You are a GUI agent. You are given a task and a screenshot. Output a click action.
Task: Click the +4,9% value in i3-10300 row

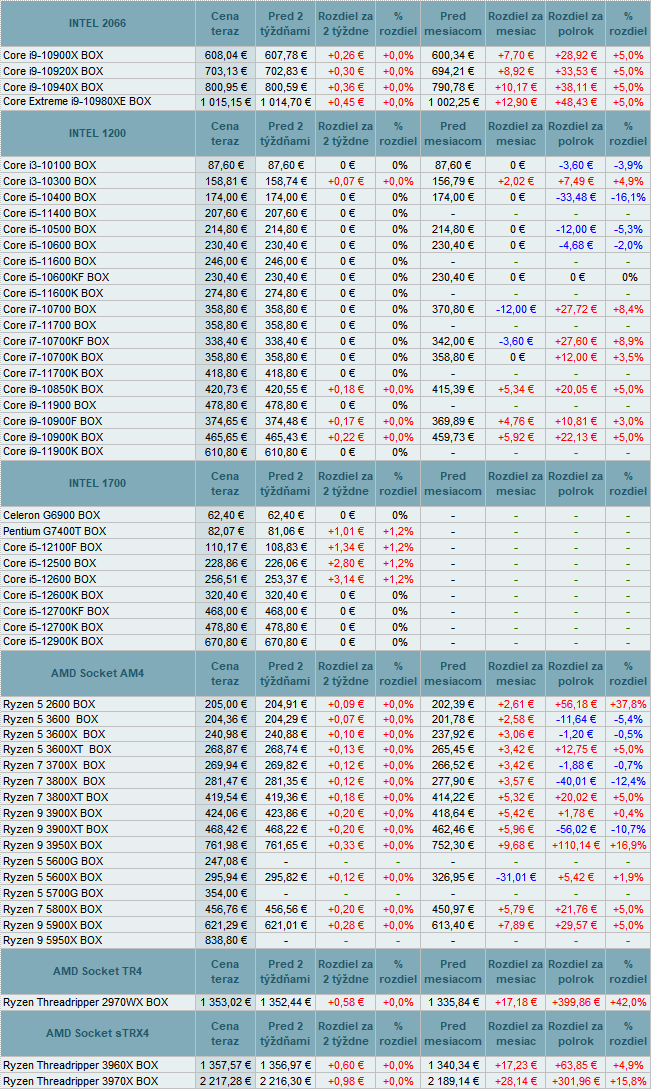(x=628, y=181)
